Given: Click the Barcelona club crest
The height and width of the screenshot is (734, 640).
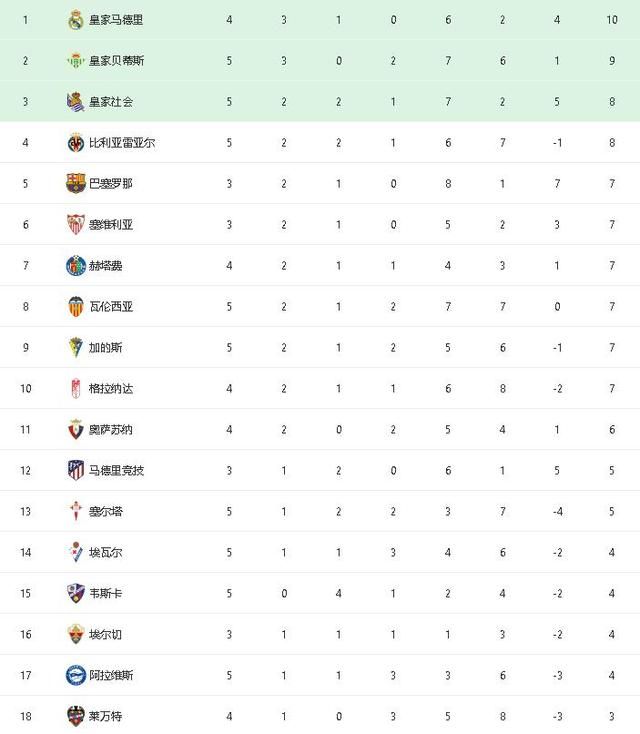Looking at the screenshot, I should click(x=75, y=184).
